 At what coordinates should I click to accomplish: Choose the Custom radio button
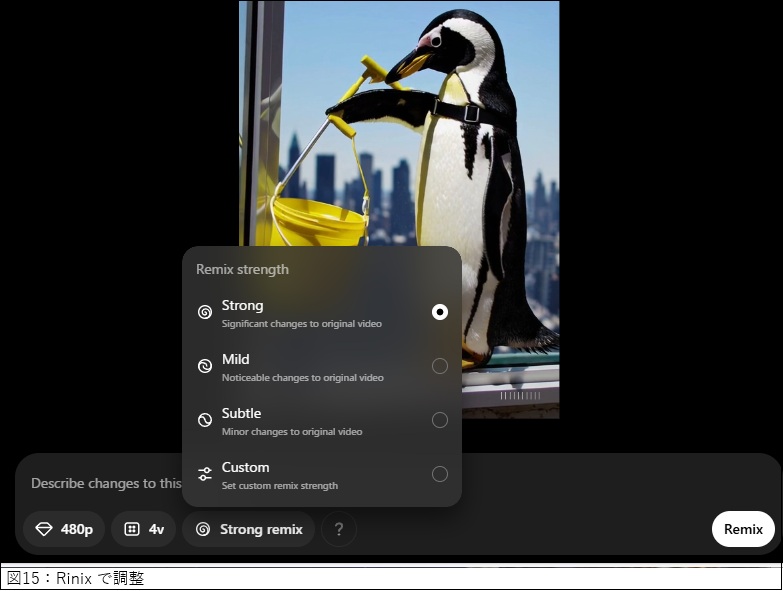tap(440, 474)
